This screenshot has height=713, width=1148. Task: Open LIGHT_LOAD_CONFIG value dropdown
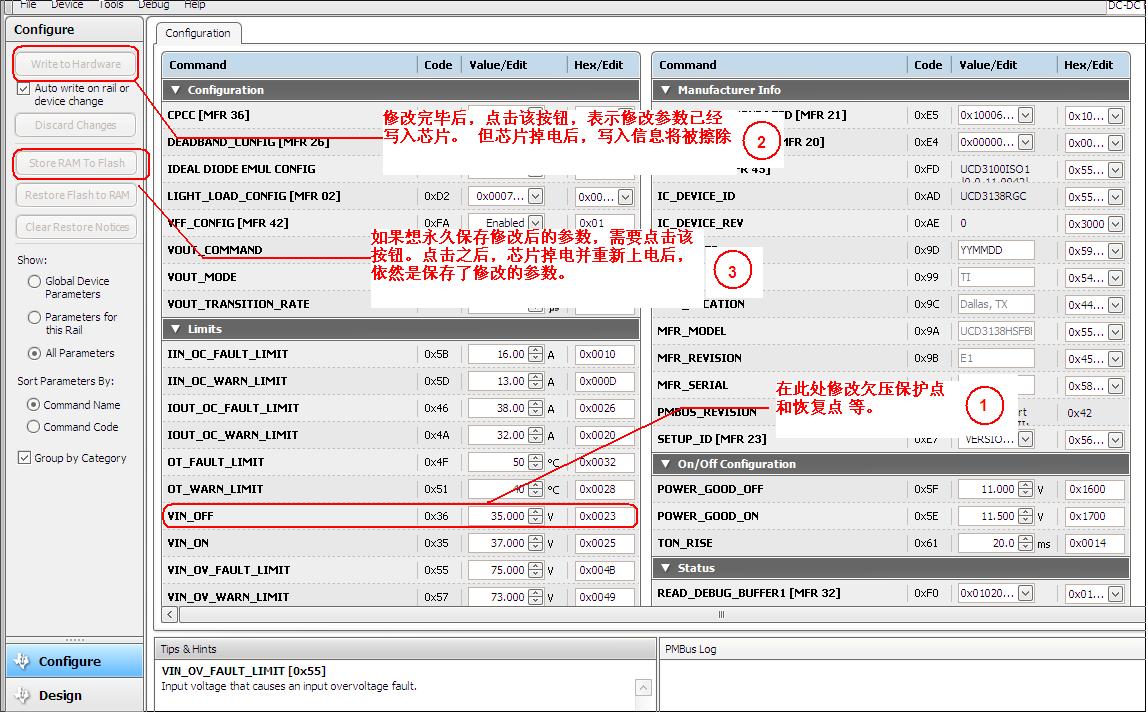(x=535, y=196)
